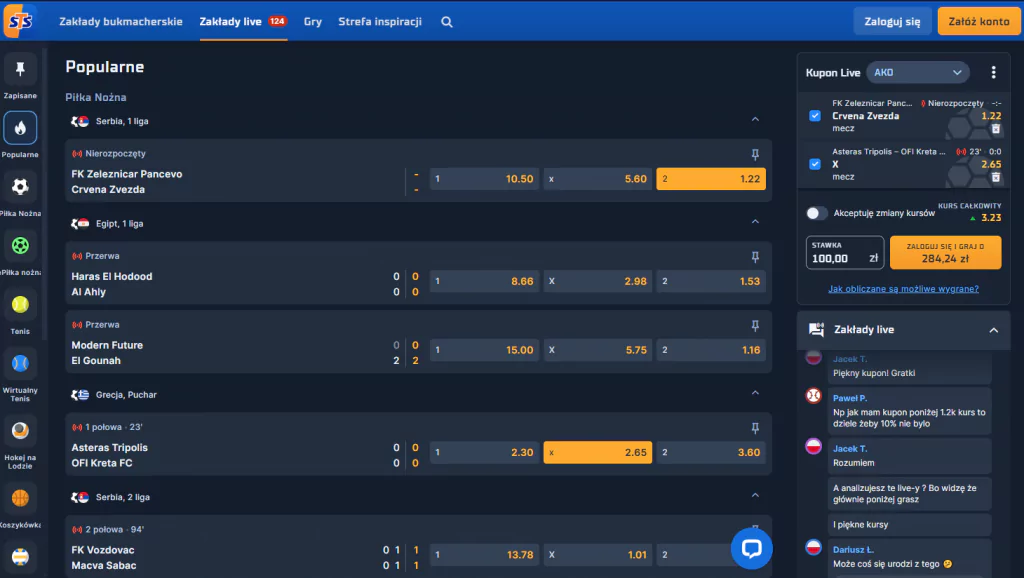The width and height of the screenshot is (1024, 578).
Task: Collapse the Zakłady live chat panel
Action: (993, 330)
